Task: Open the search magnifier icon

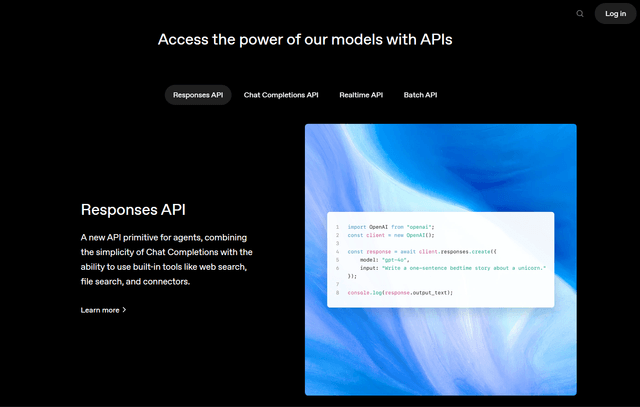Action: (580, 14)
